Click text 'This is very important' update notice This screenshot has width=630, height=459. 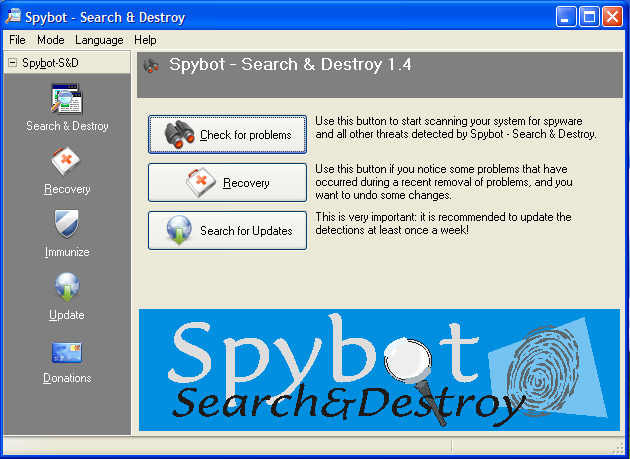click(x=443, y=223)
